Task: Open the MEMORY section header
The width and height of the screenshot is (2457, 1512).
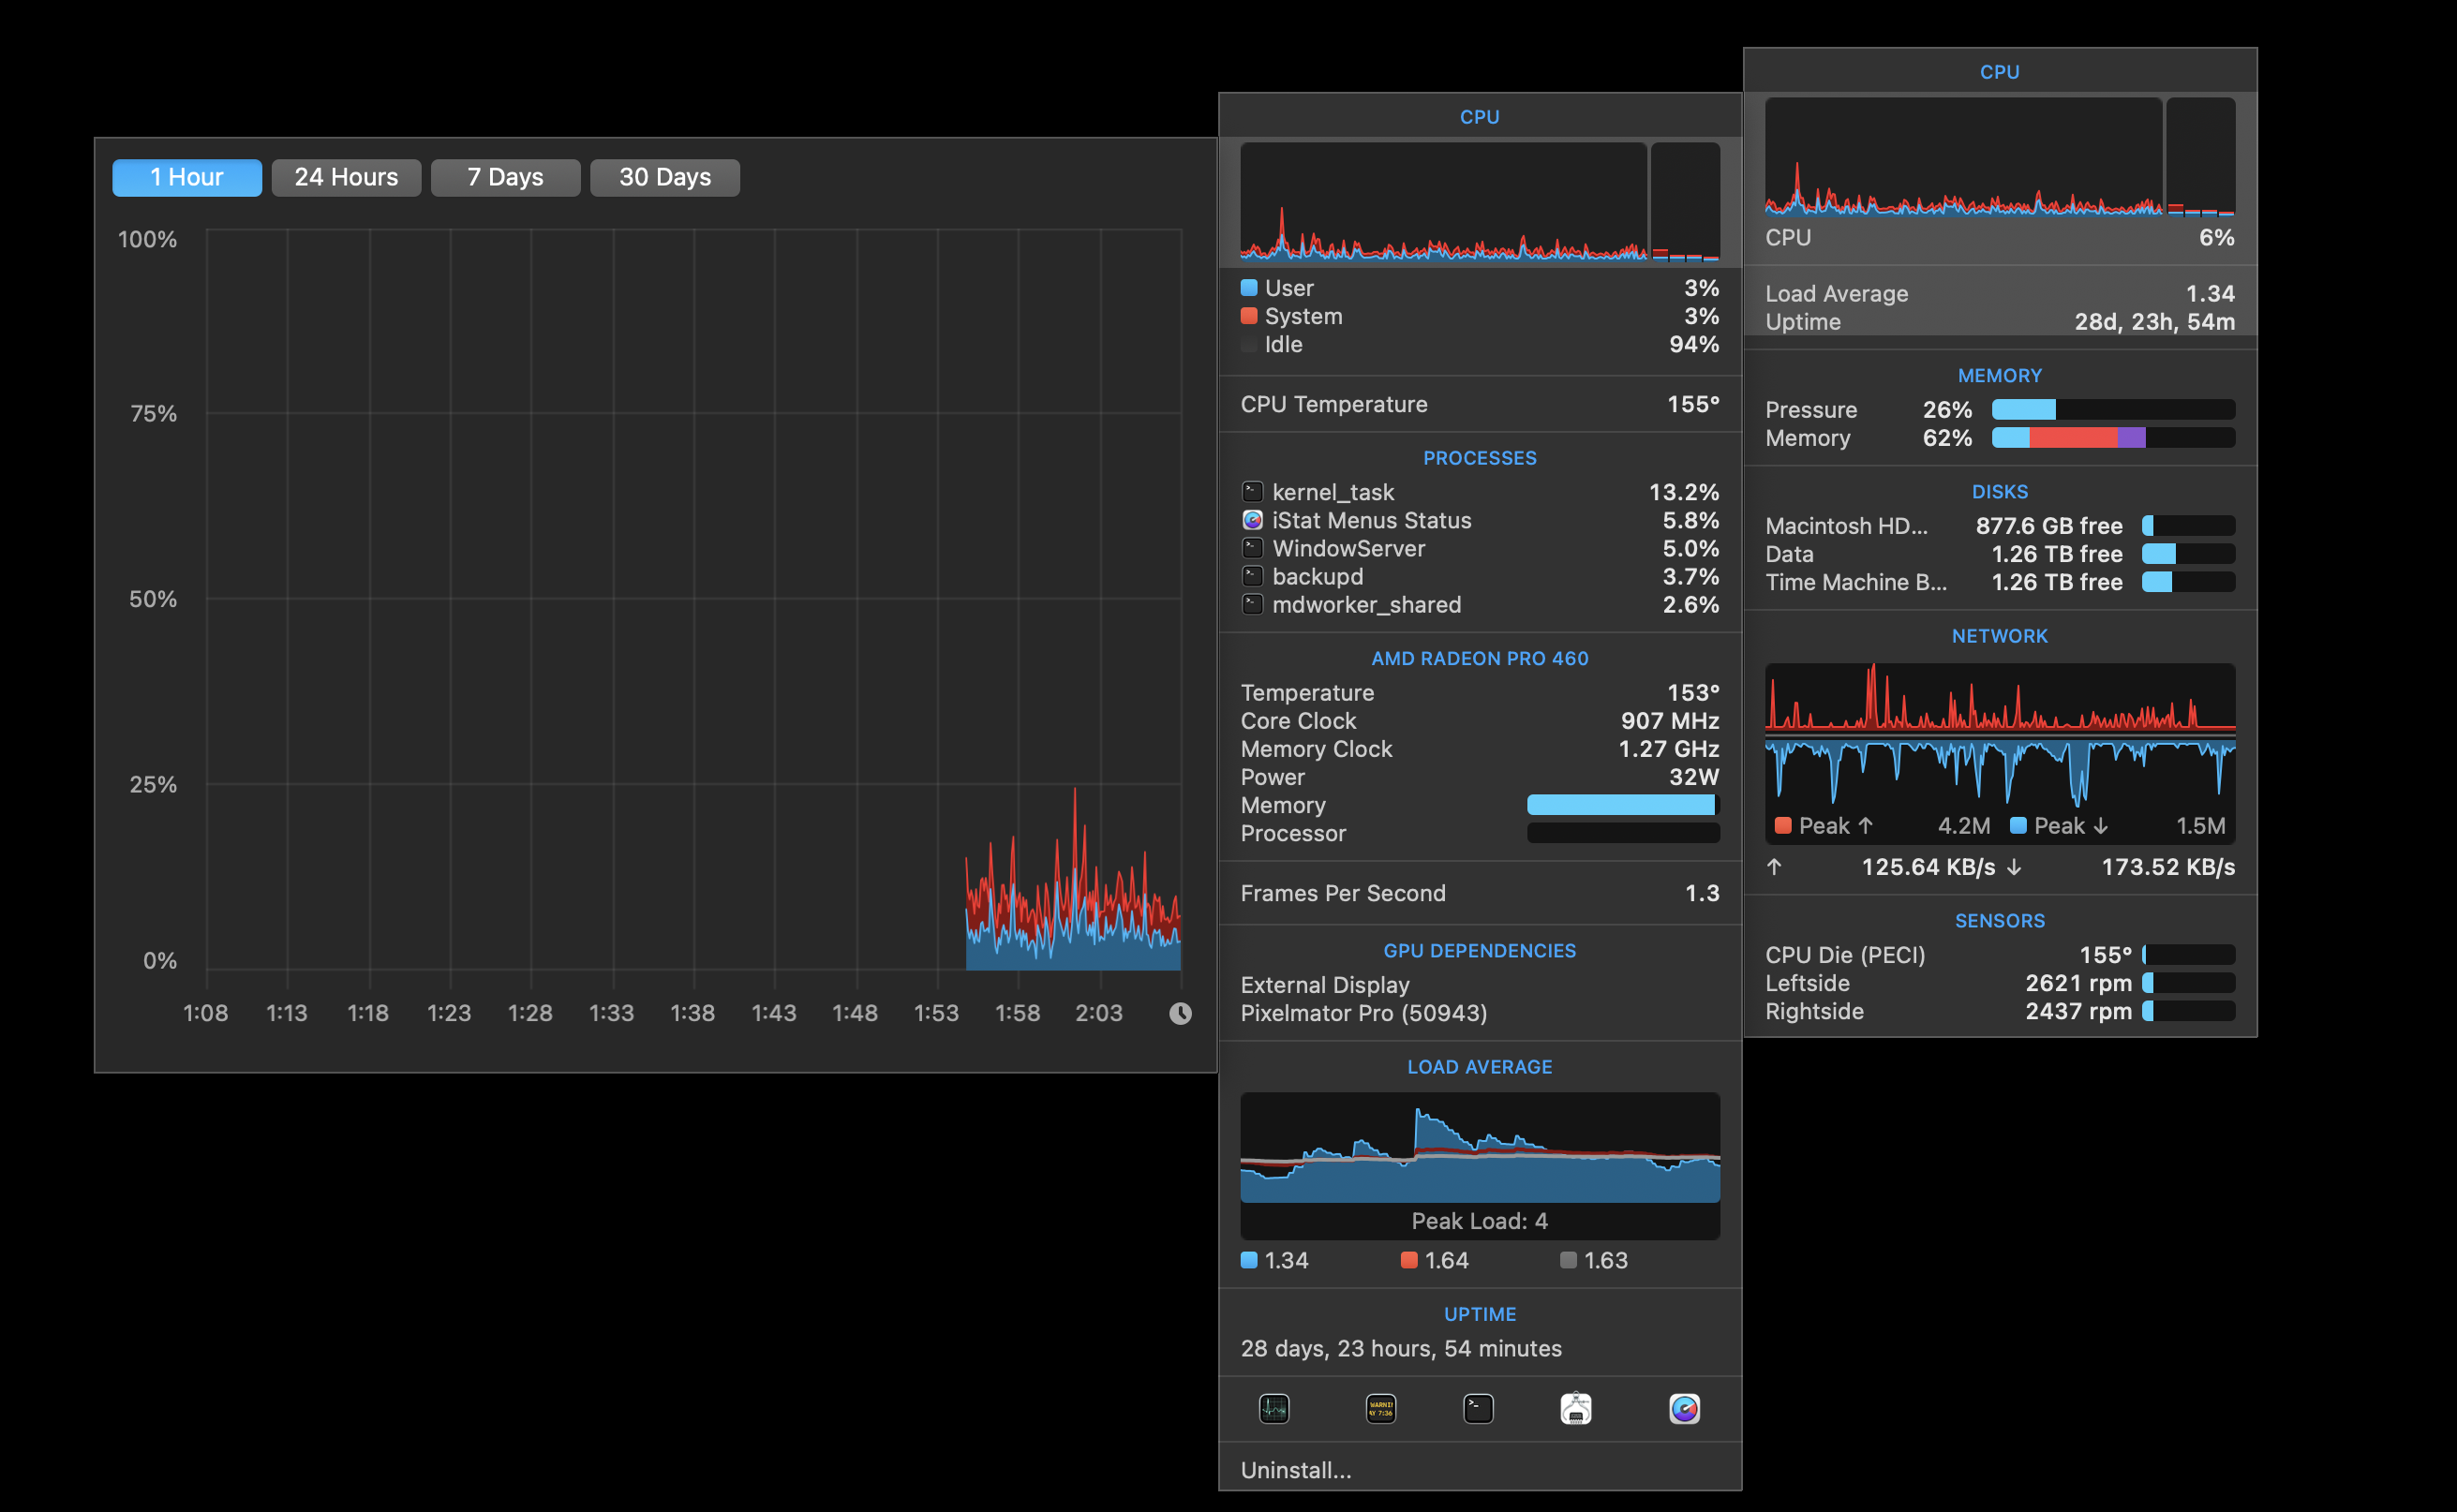Action: 2000,376
